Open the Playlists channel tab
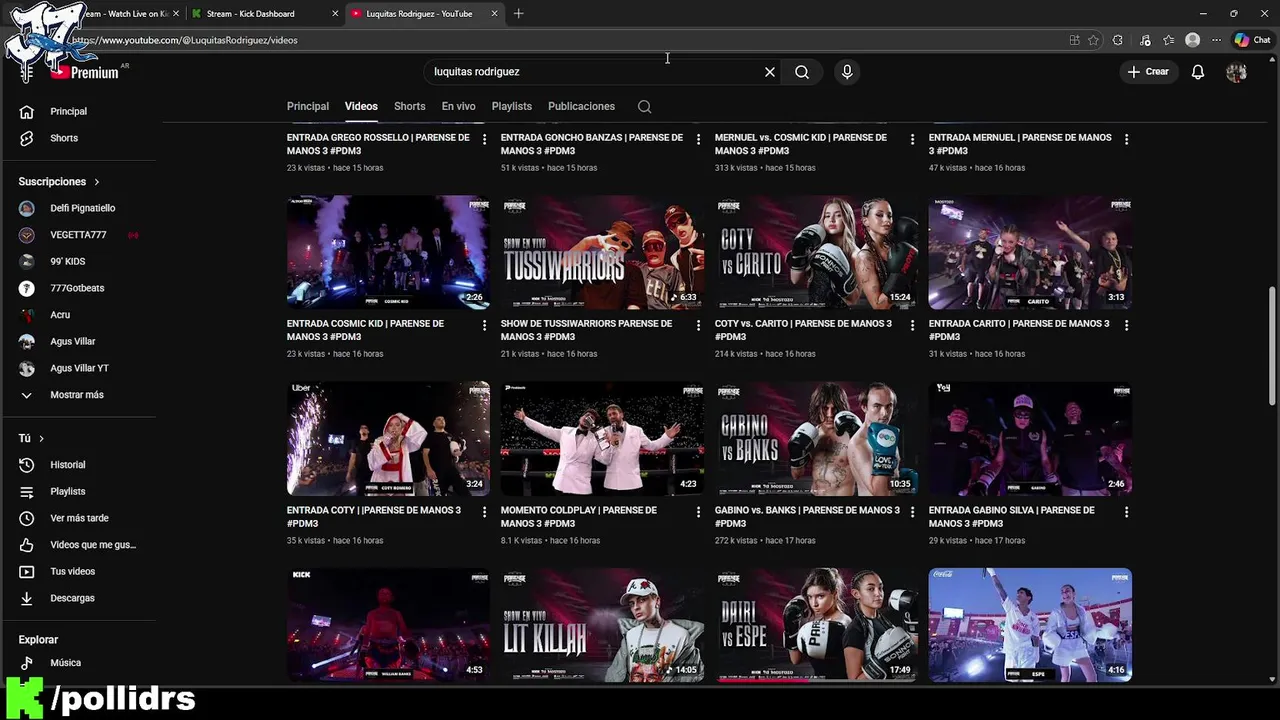This screenshot has height=720, width=1280. [511, 106]
